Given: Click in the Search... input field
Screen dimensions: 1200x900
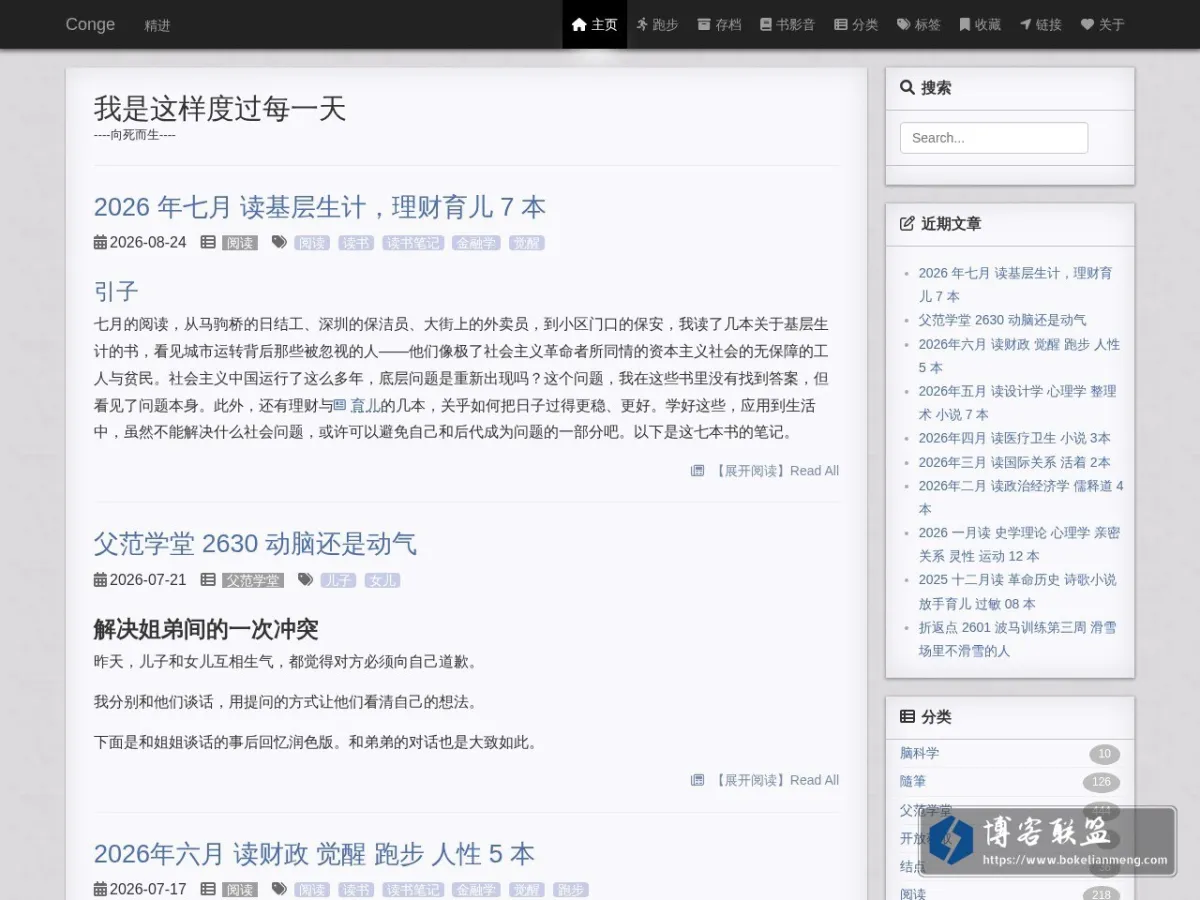Looking at the screenshot, I should click(994, 138).
